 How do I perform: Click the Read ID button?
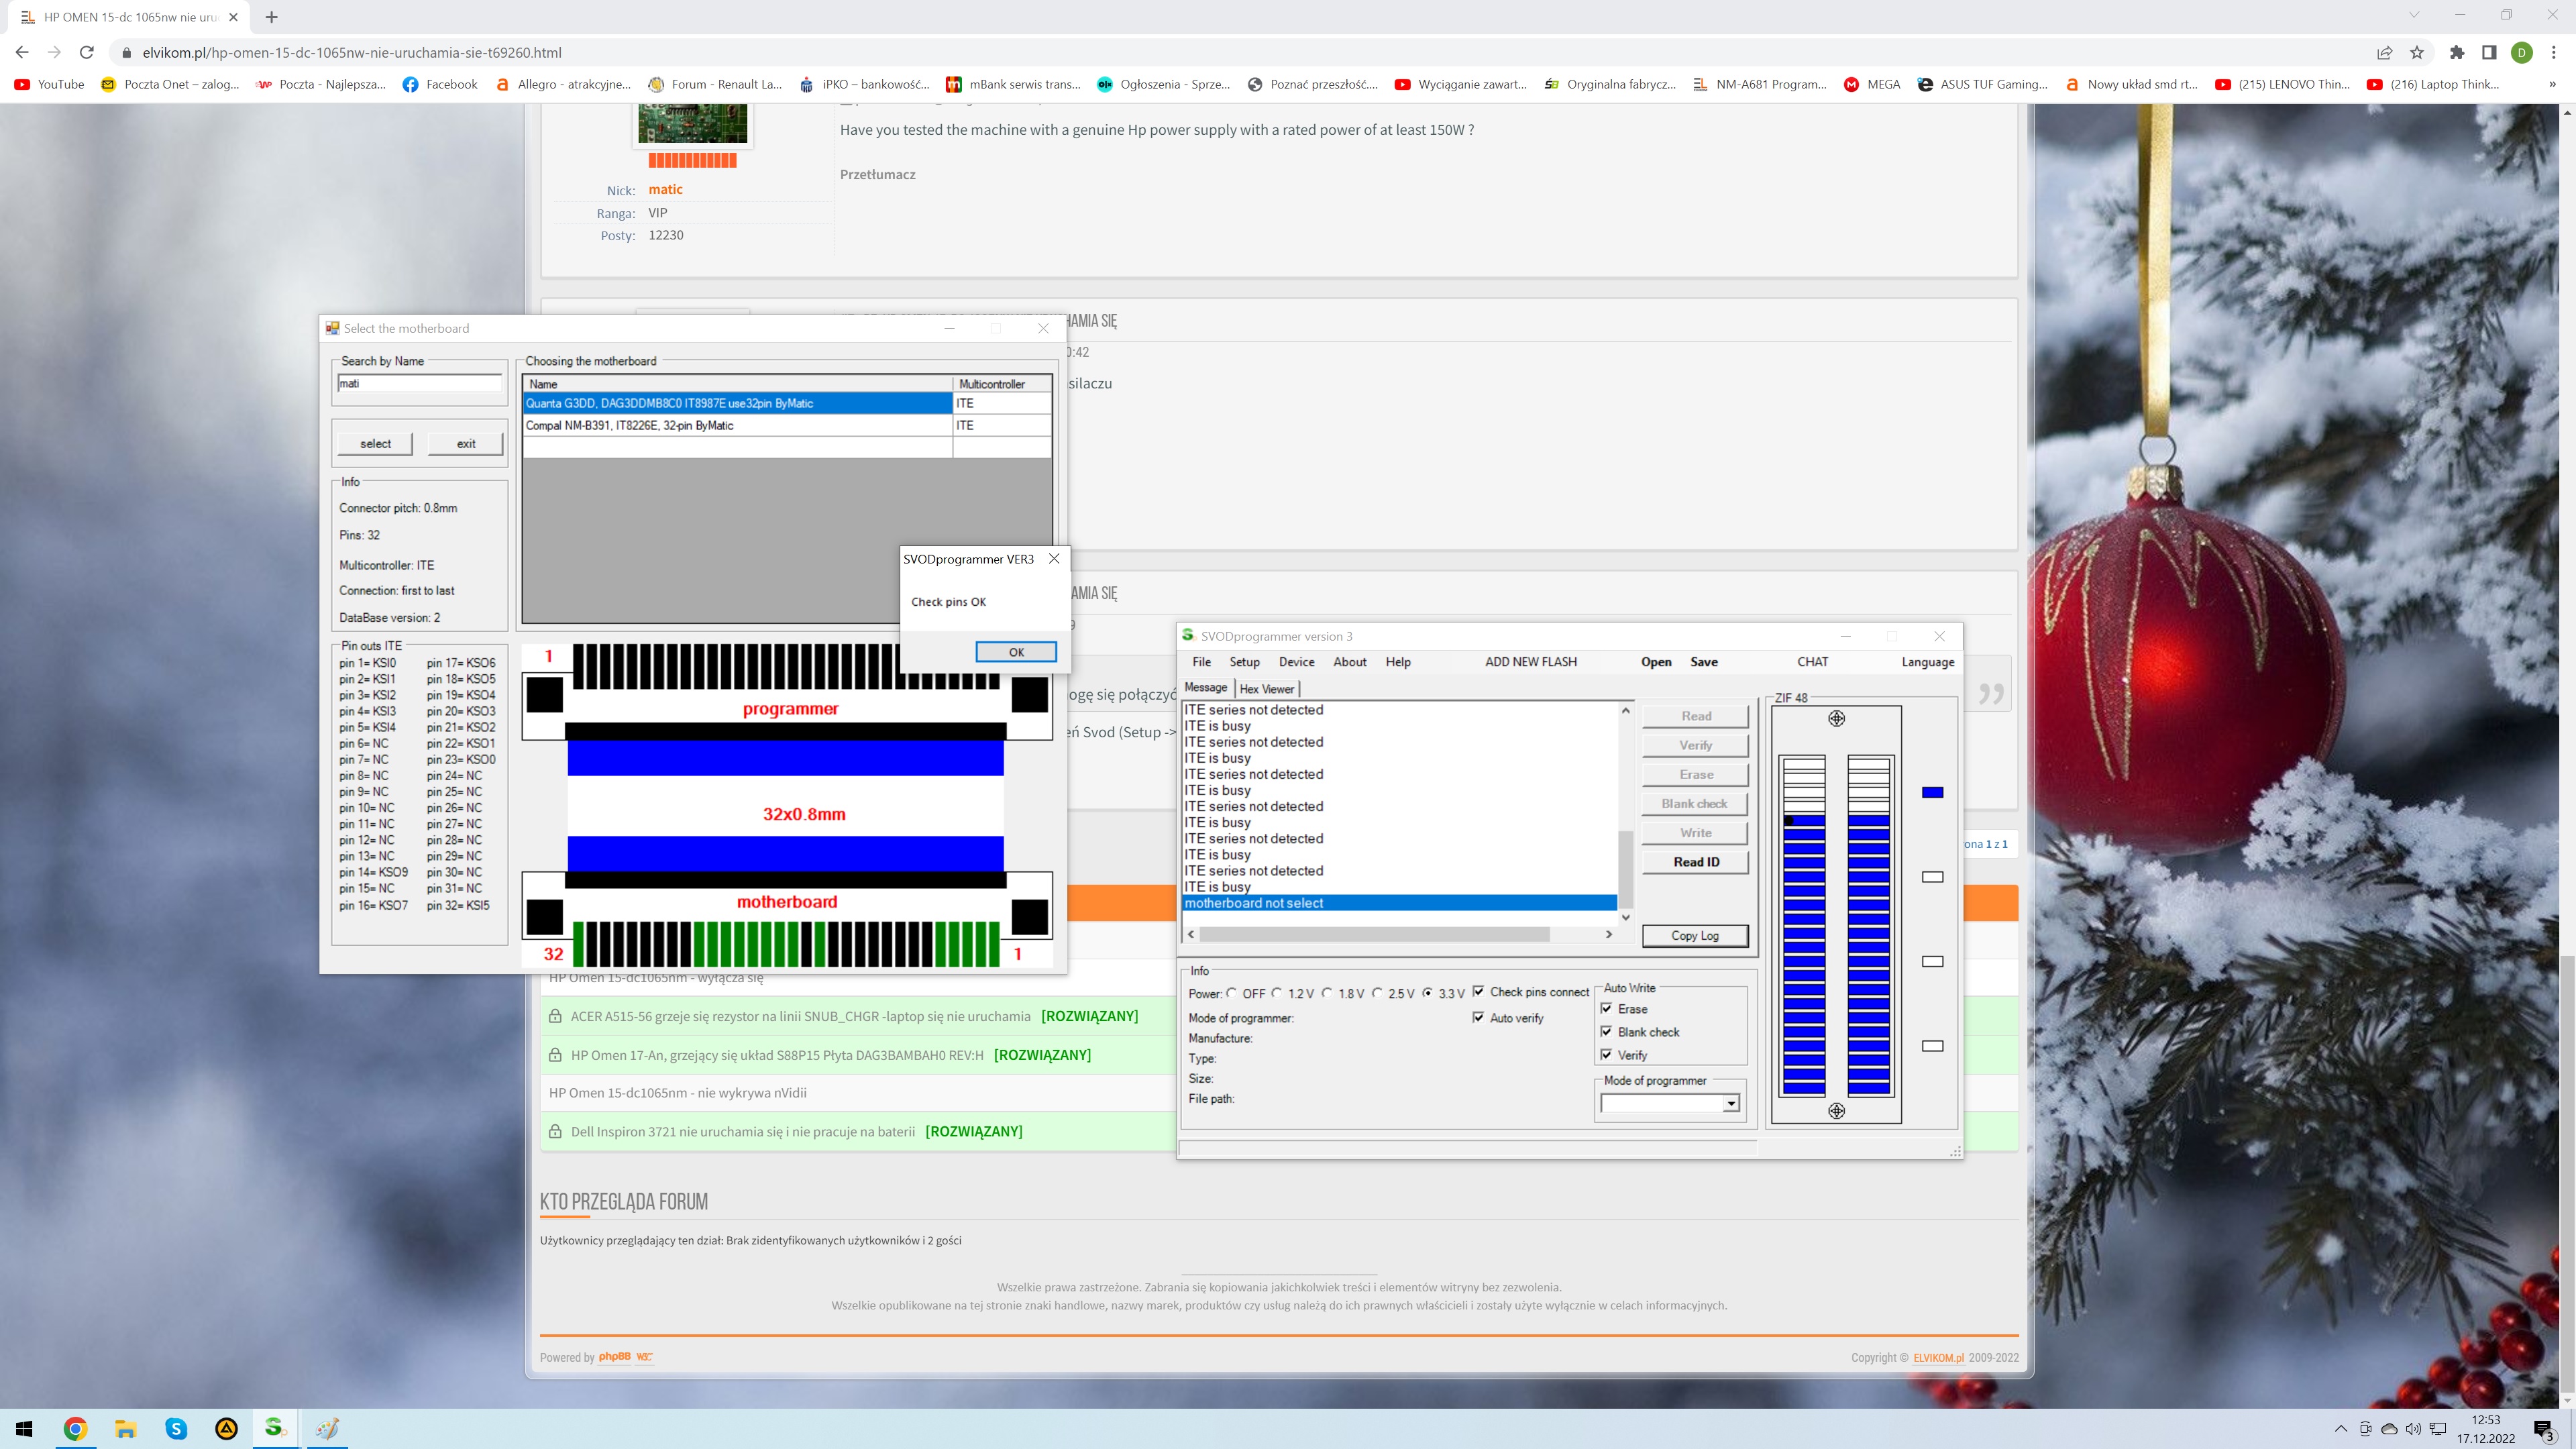[1696, 861]
